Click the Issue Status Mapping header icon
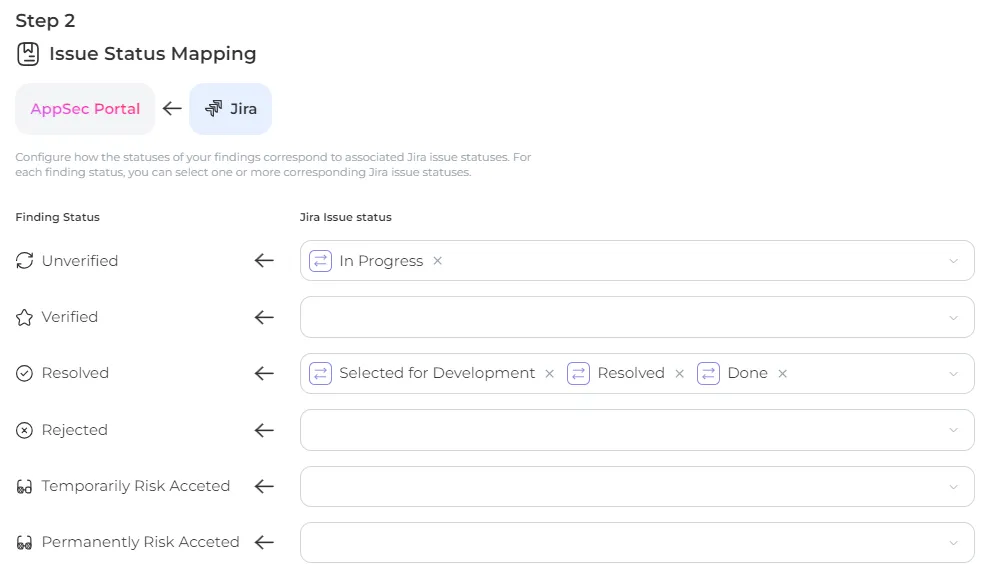This screenshot has width=1003, height=578. pos(28,54)
